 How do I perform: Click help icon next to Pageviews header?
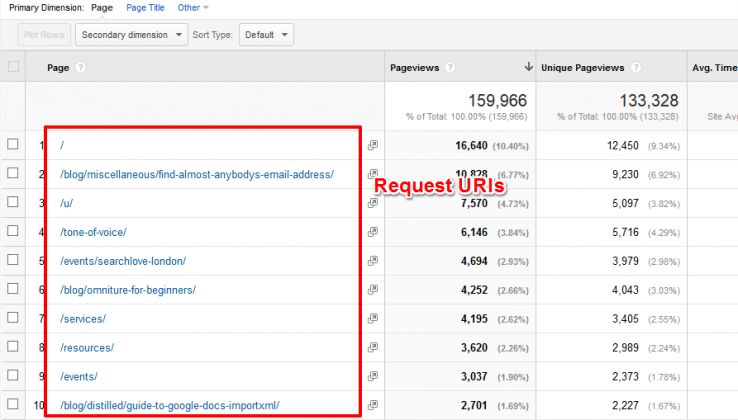click(450, 68)
